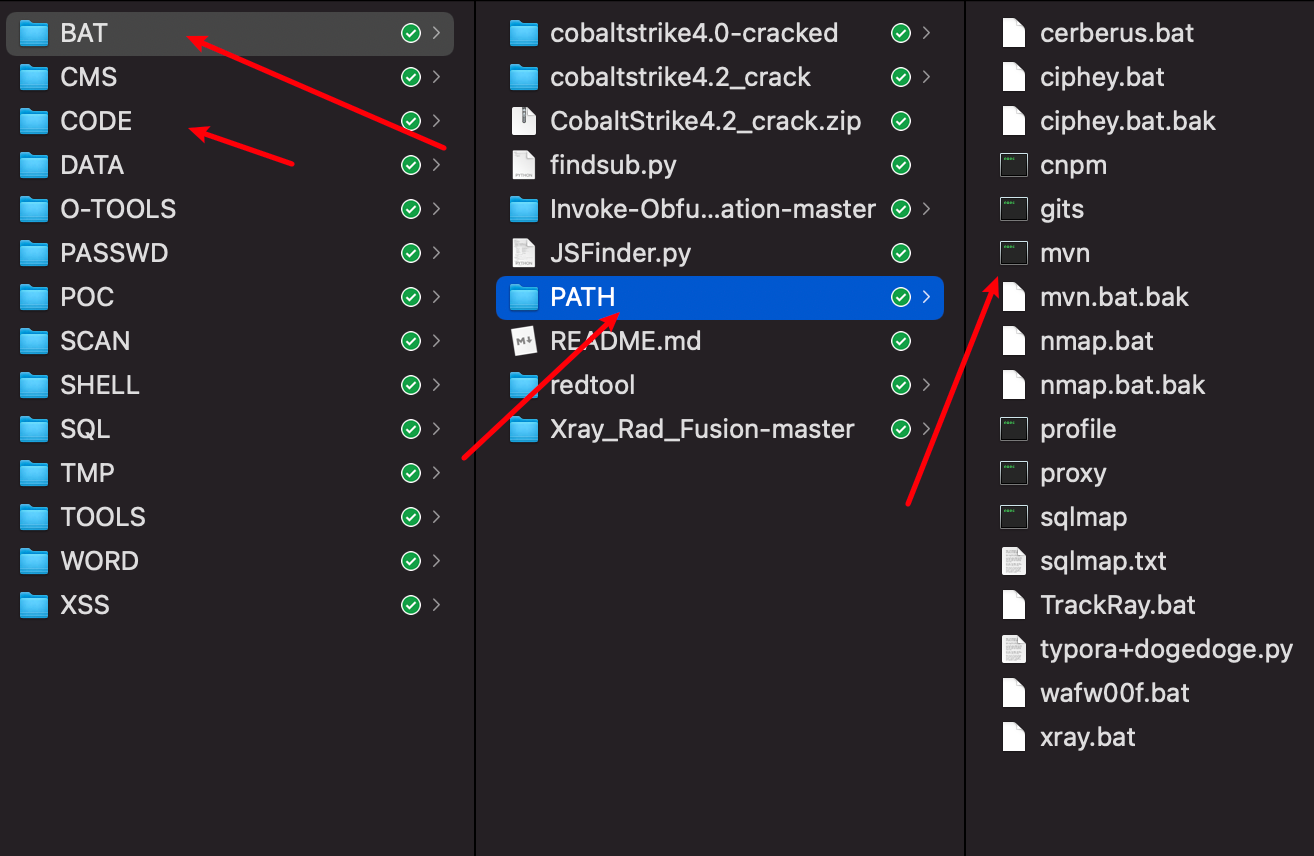
Task: Click the sqlmap executable icon
Action: tap(1014, 518)
